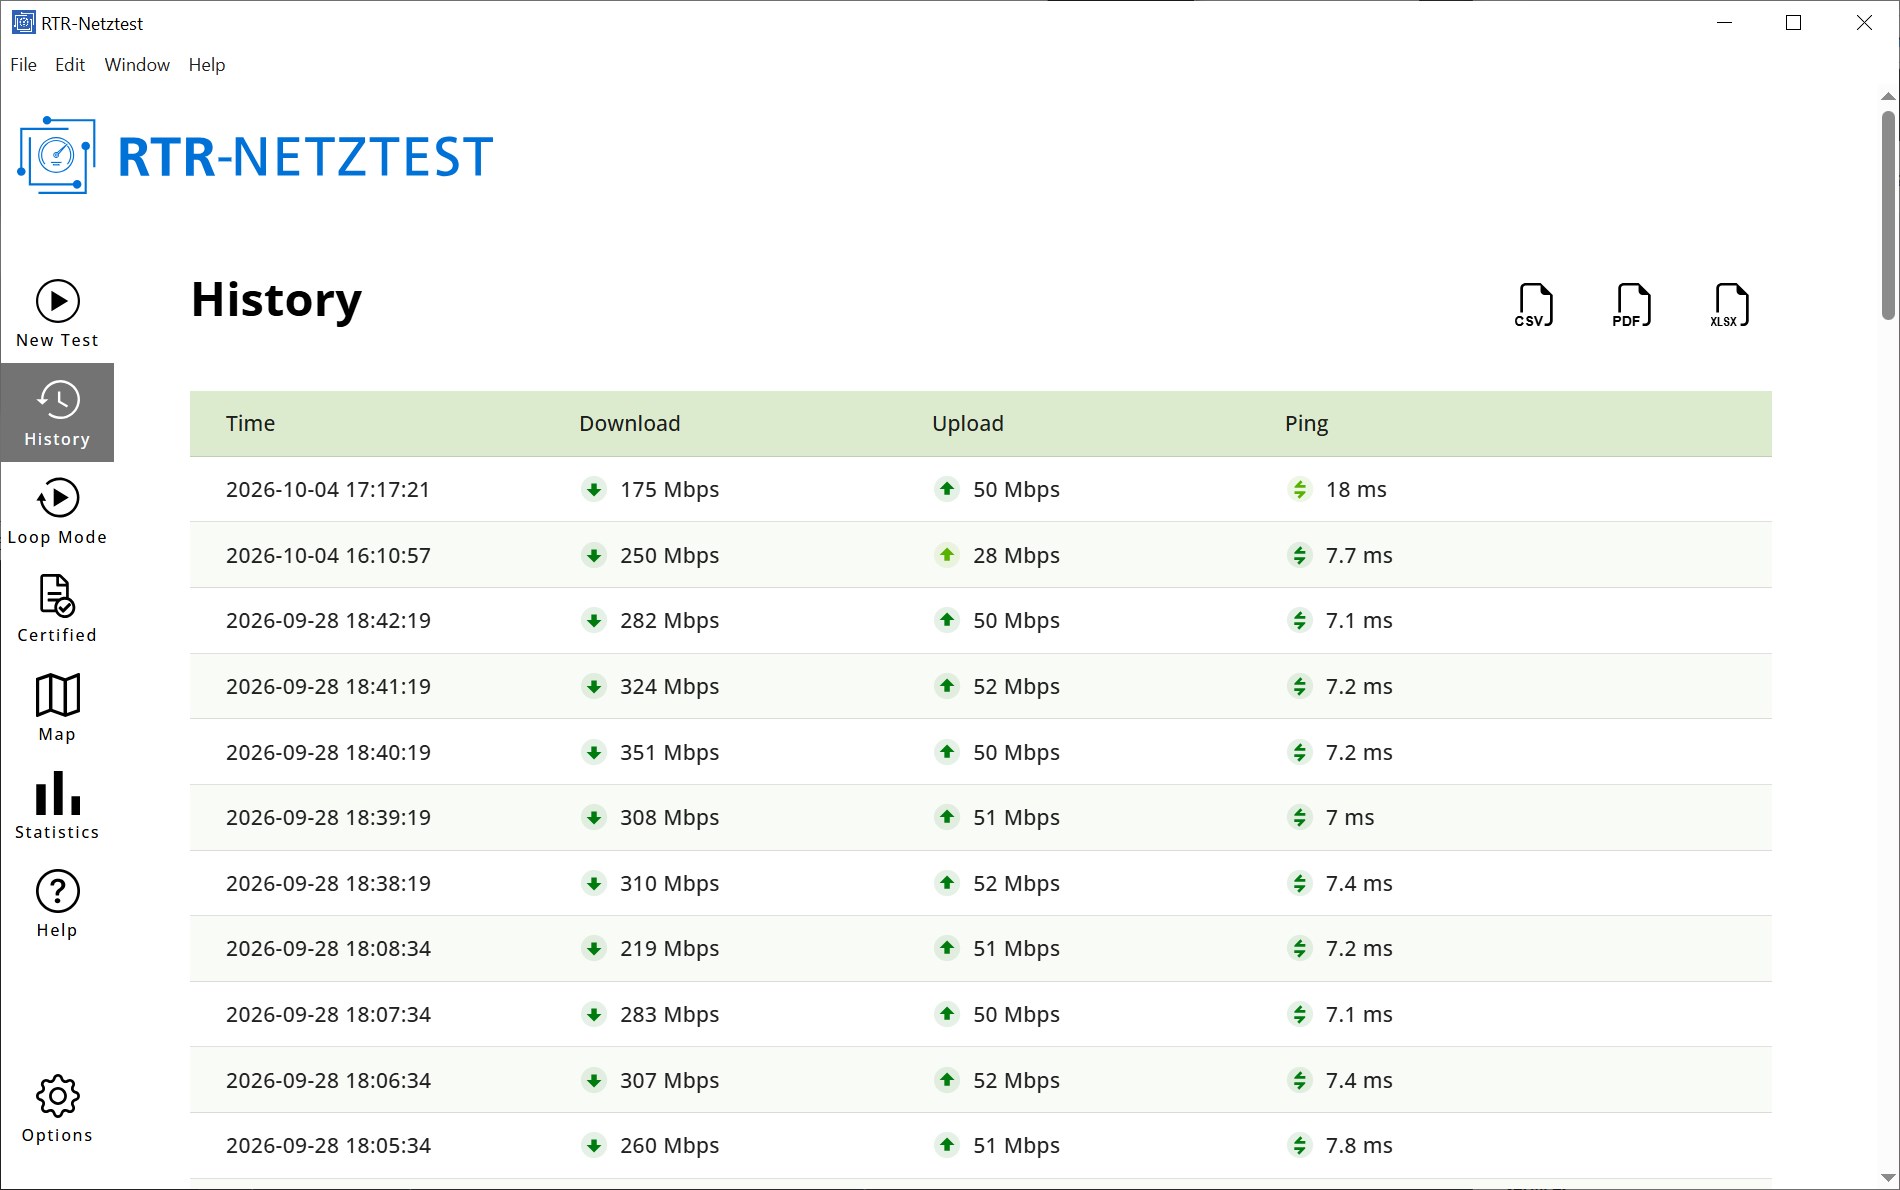Open test result 2026-09-28 18:06:34
1900x1190 pixels.
pyautogui.click(x=980, y=1080)
